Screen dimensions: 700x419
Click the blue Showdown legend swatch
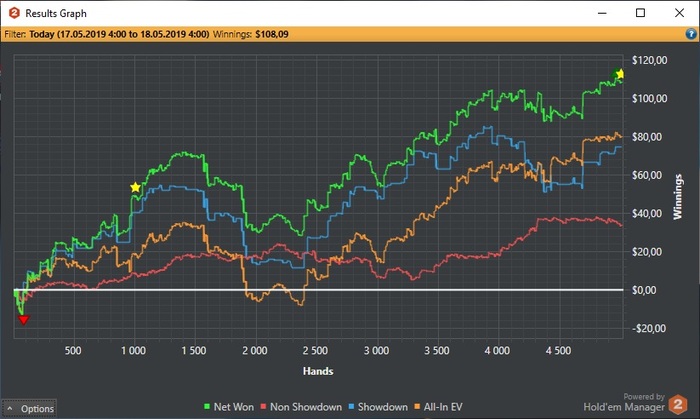click(351, 407)
